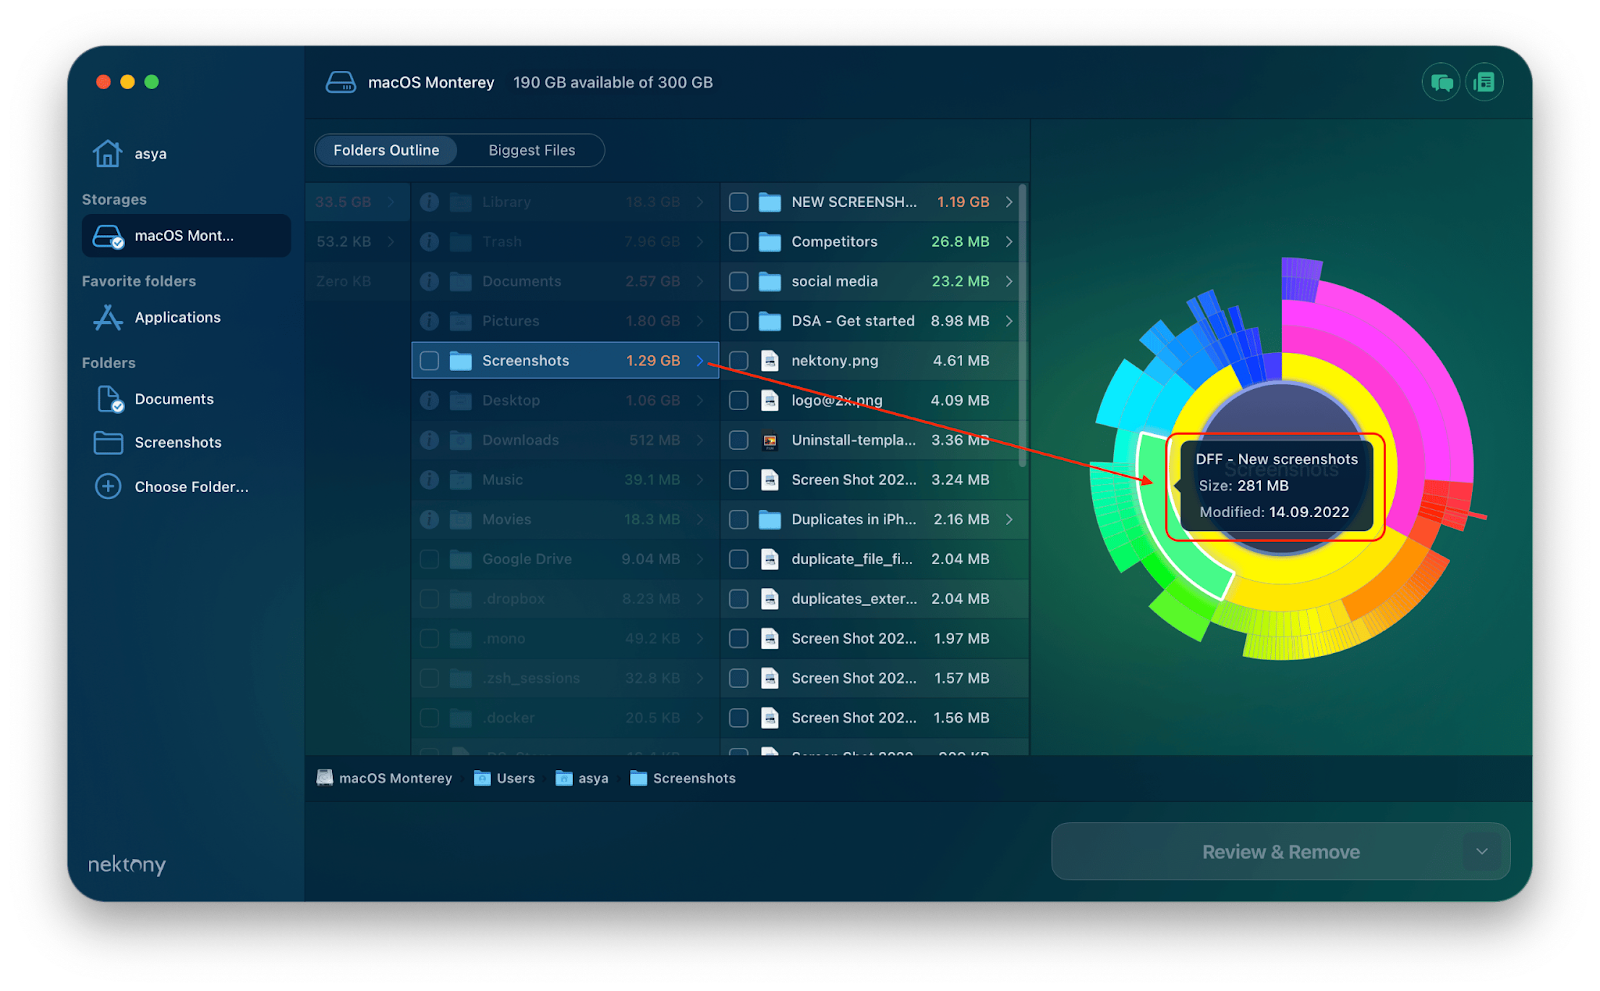Click the asya home icon

pyautogui.click(x=107, y=153)
